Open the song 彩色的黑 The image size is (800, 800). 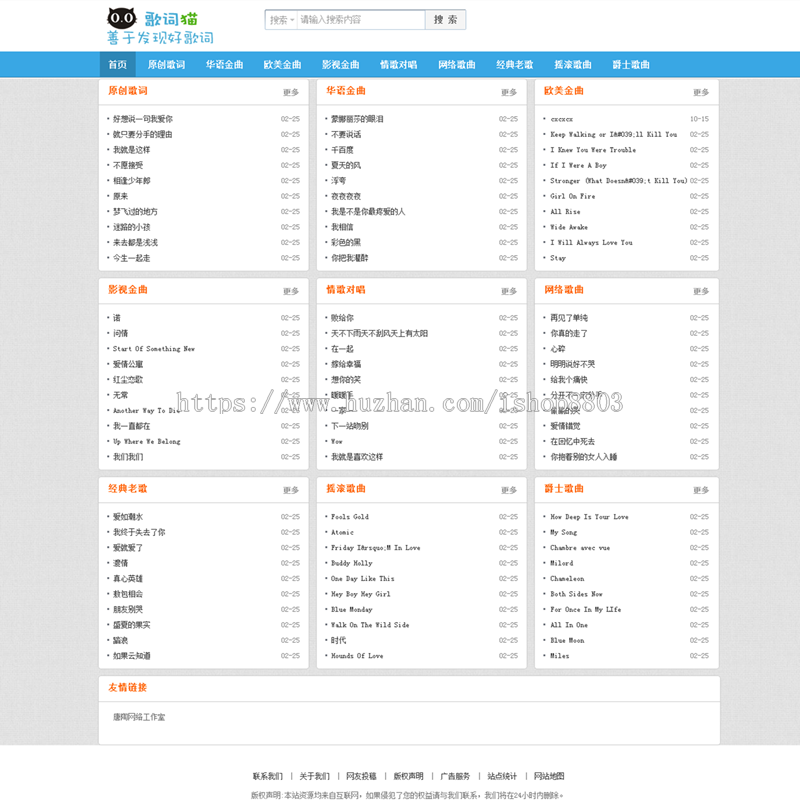pyautogui.click(x=346, y=242)
